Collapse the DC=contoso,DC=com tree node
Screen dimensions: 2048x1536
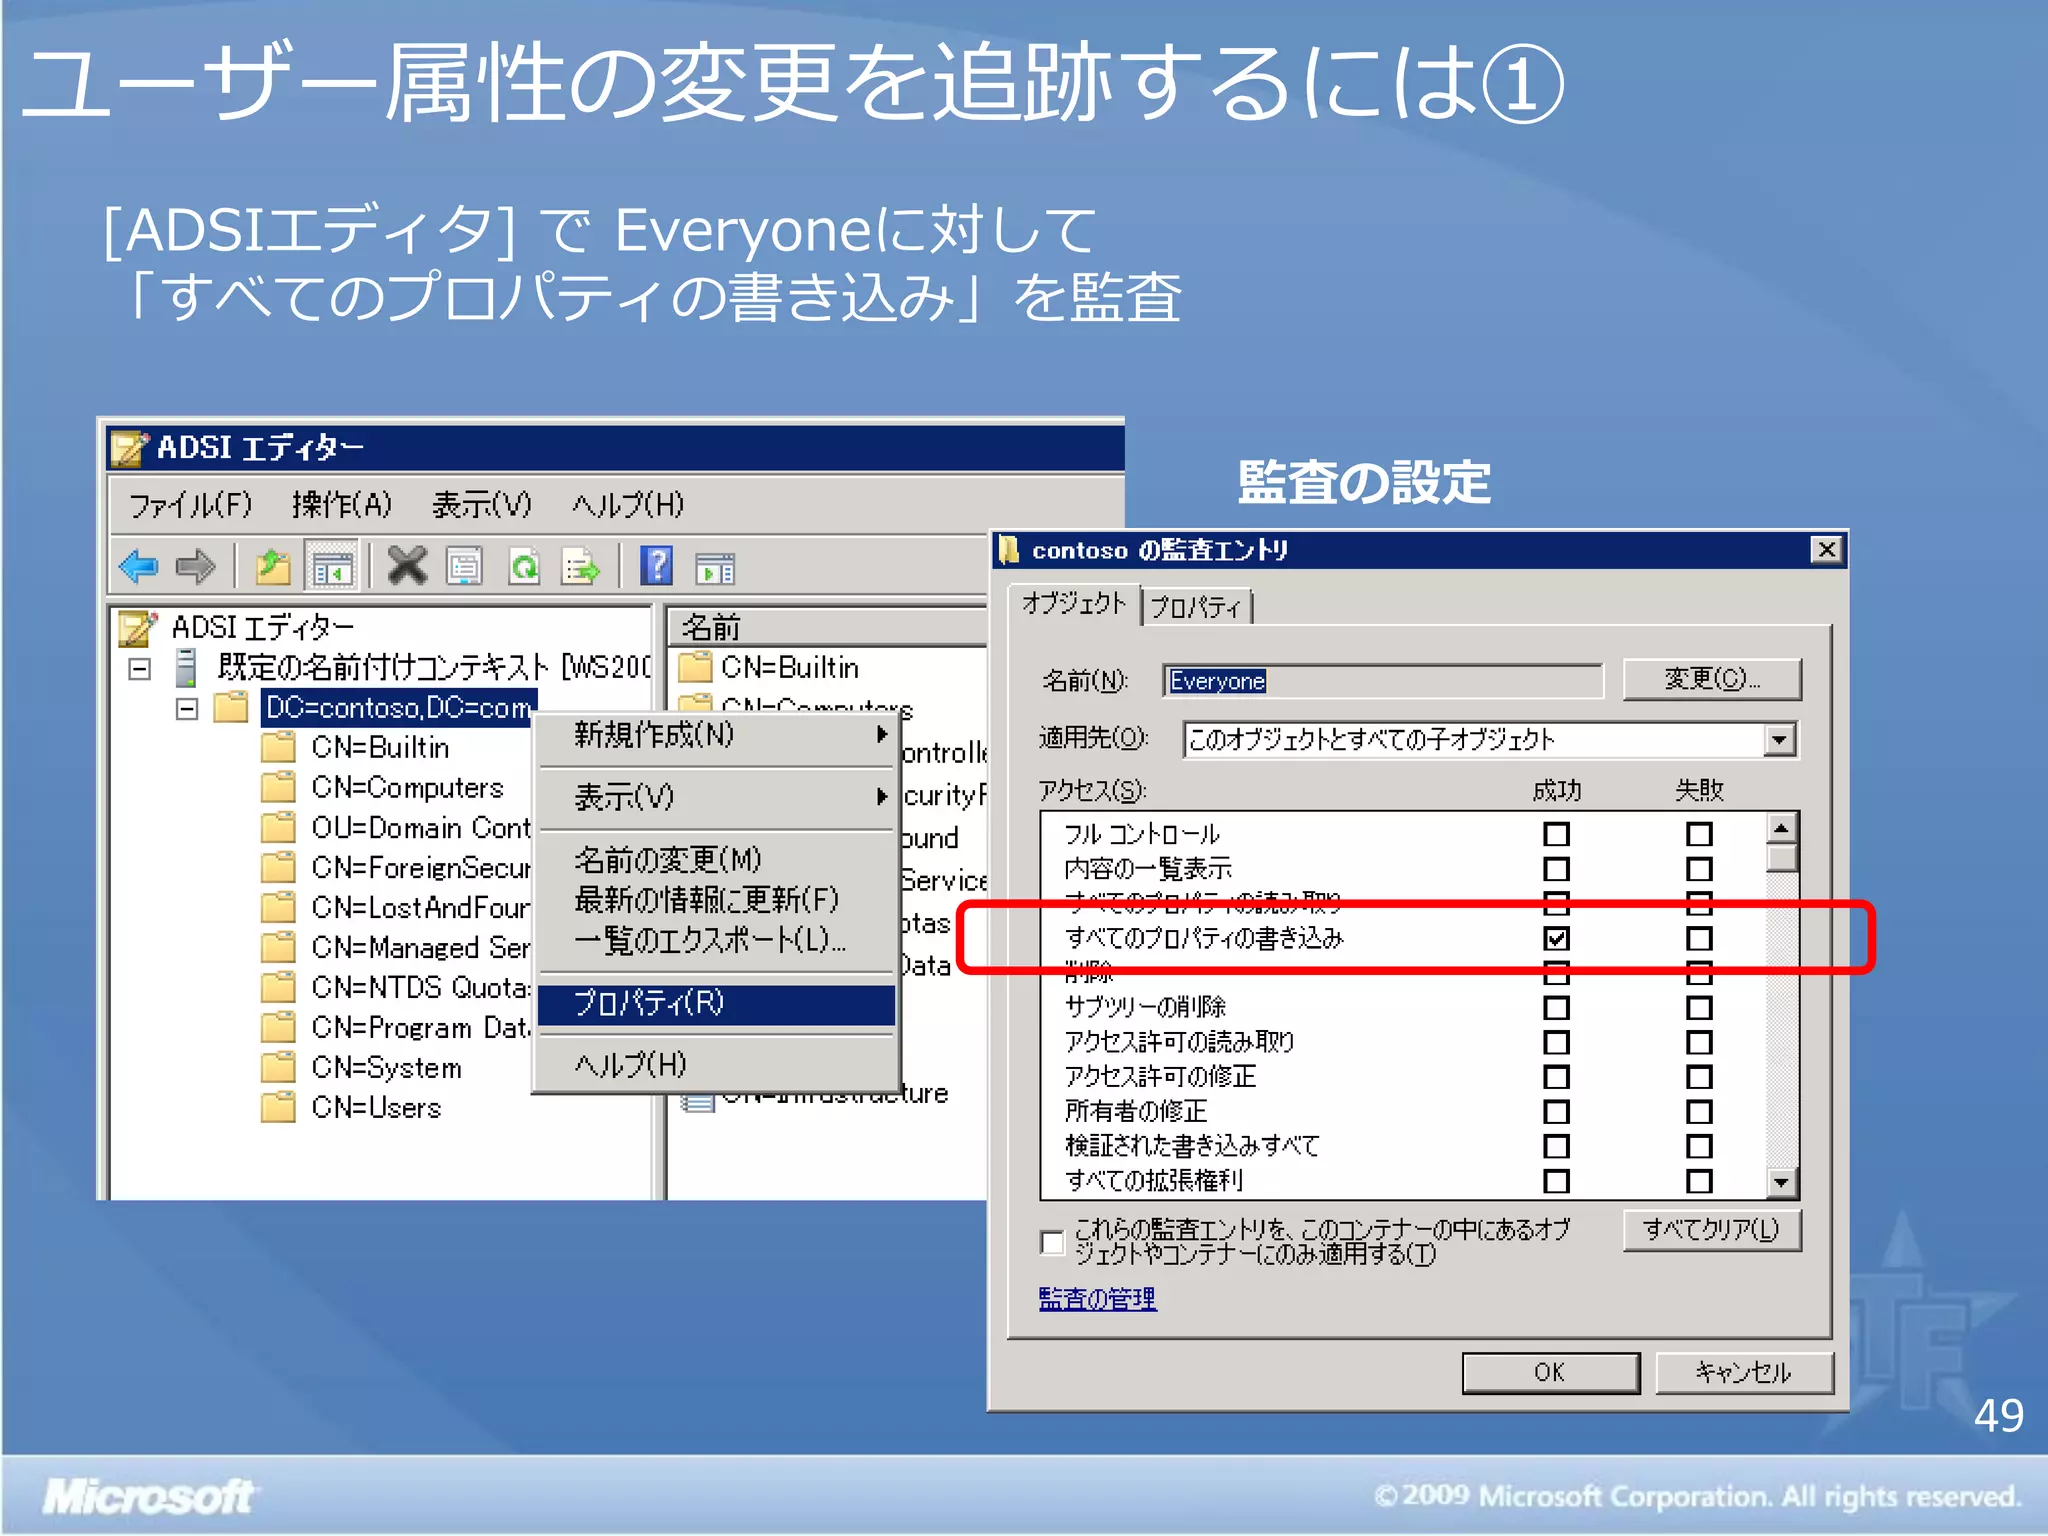point(187,709)
